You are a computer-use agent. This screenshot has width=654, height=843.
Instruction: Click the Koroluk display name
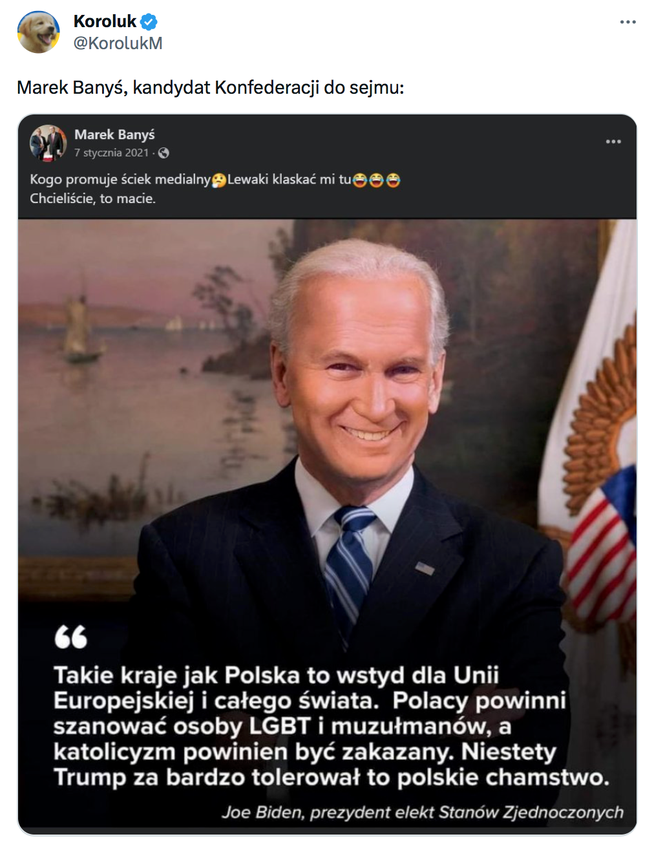pyautogui.click(x=105, y=22)
